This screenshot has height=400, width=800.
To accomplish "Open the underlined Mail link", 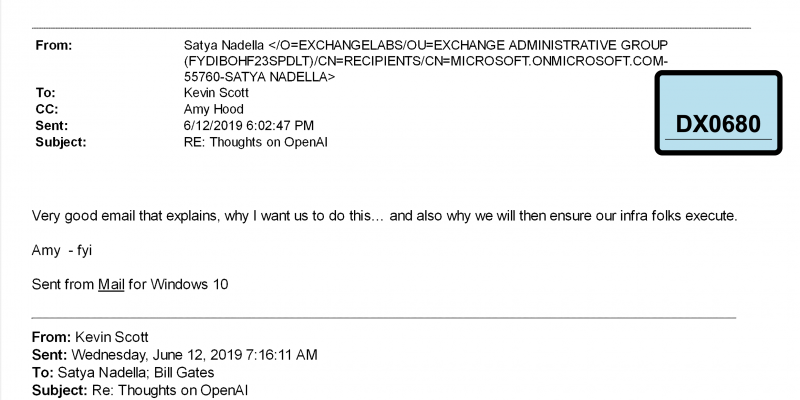I will 111,284.
